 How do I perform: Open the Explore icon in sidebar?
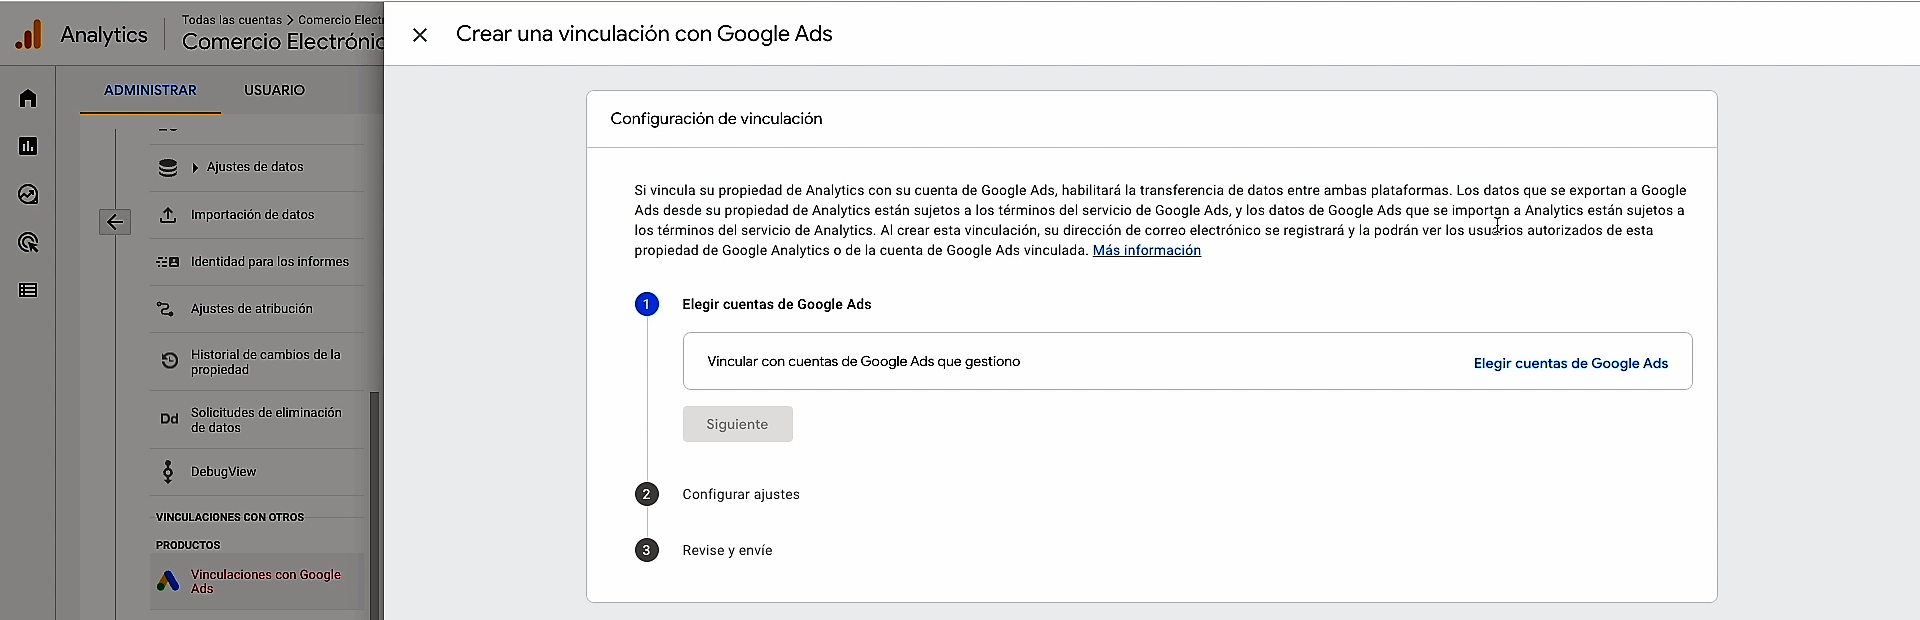coord(28,194)
